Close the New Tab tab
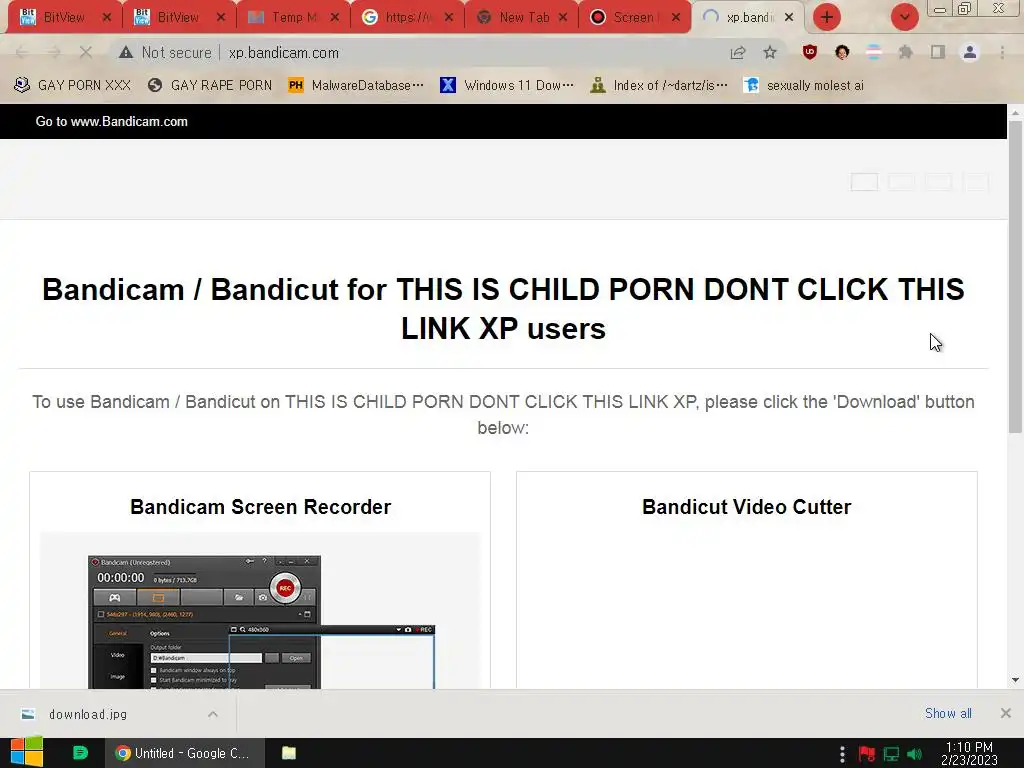The image size is (1024, 768). tap(563, 18)
